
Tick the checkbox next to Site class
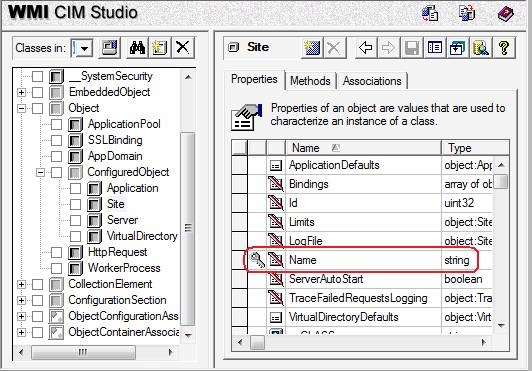coord(75,204)
